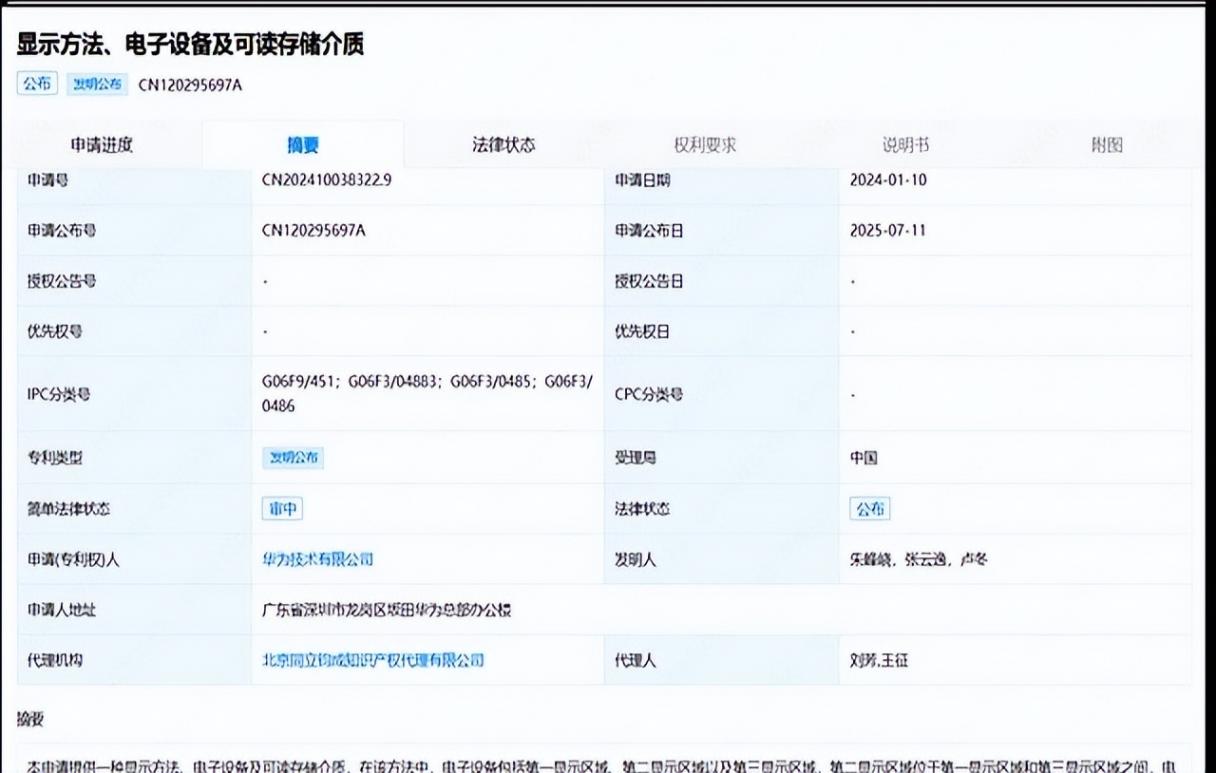The image size is (1216, 773).
Task: Open the 北京同立钧成知识产权代理有限公司 agency link
Action: (x=372, y=660)
